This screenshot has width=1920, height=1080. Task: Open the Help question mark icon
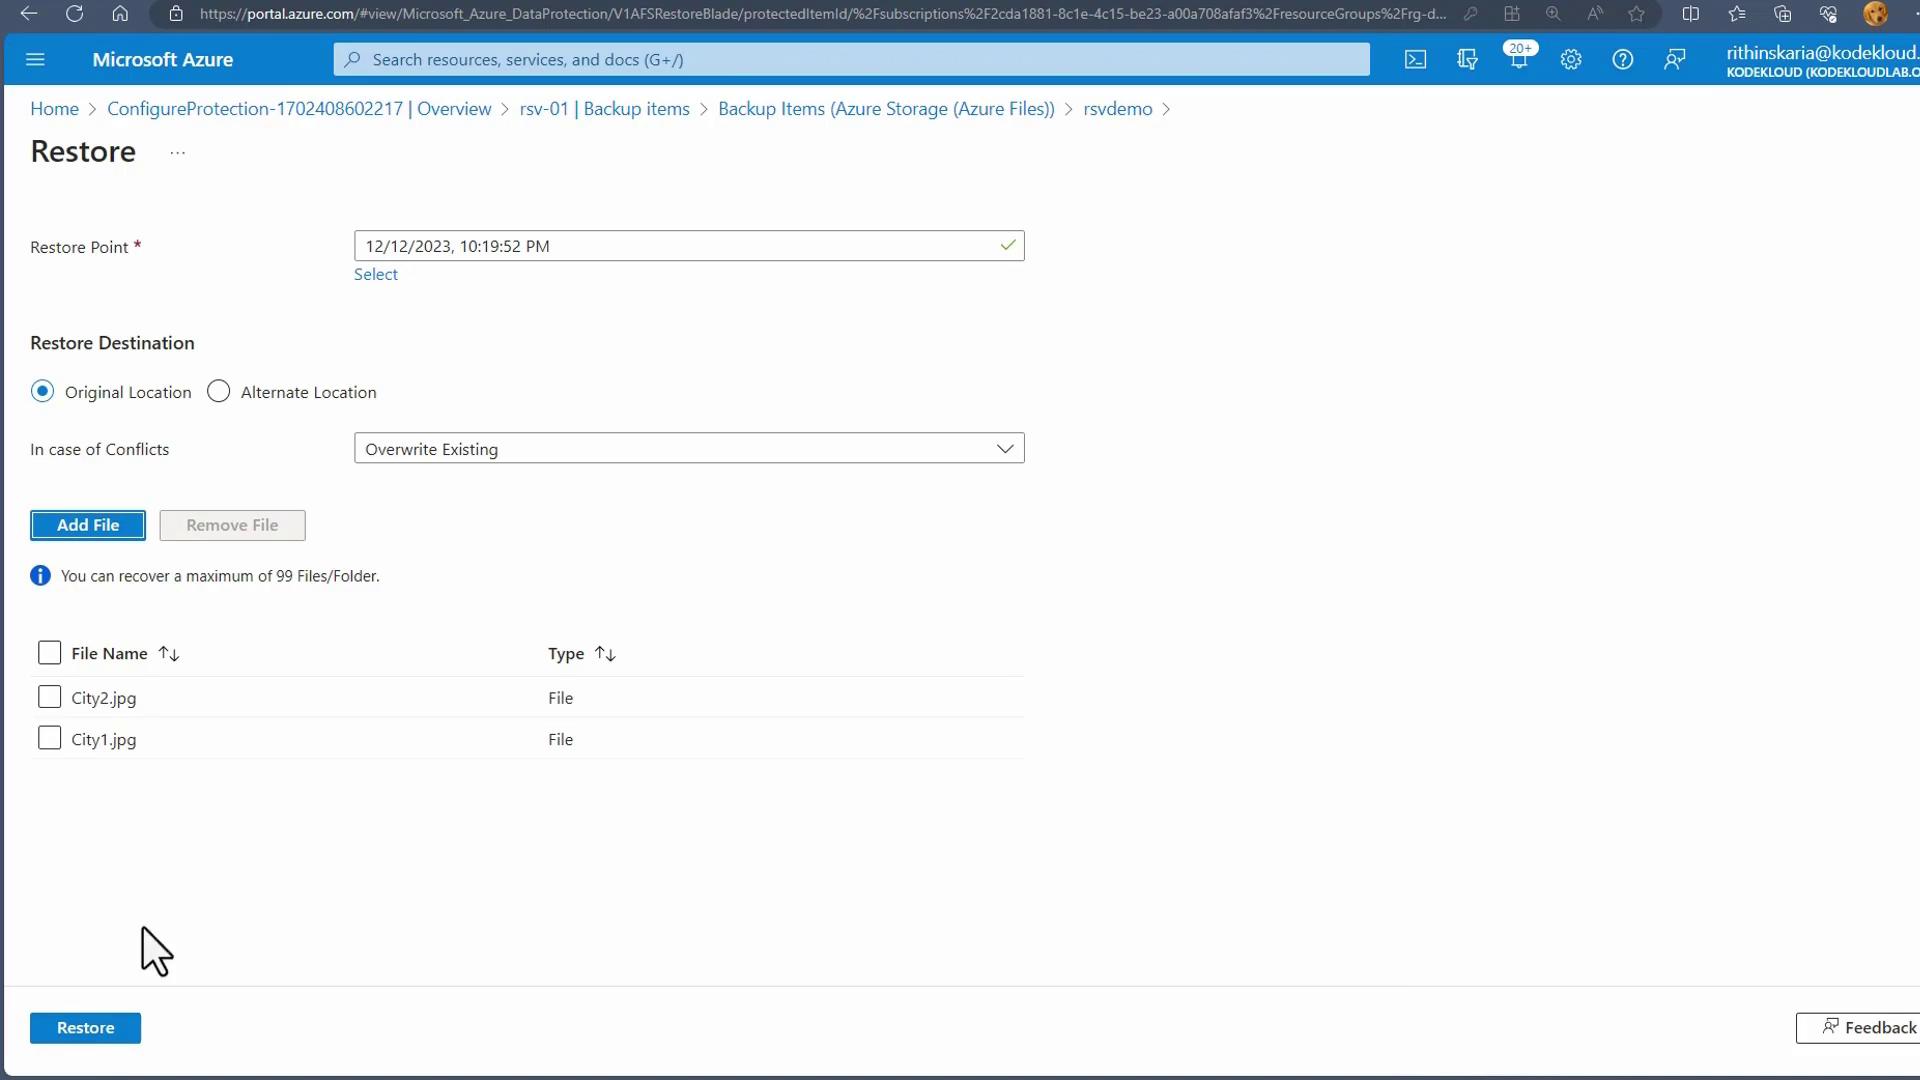(1622, 60)
